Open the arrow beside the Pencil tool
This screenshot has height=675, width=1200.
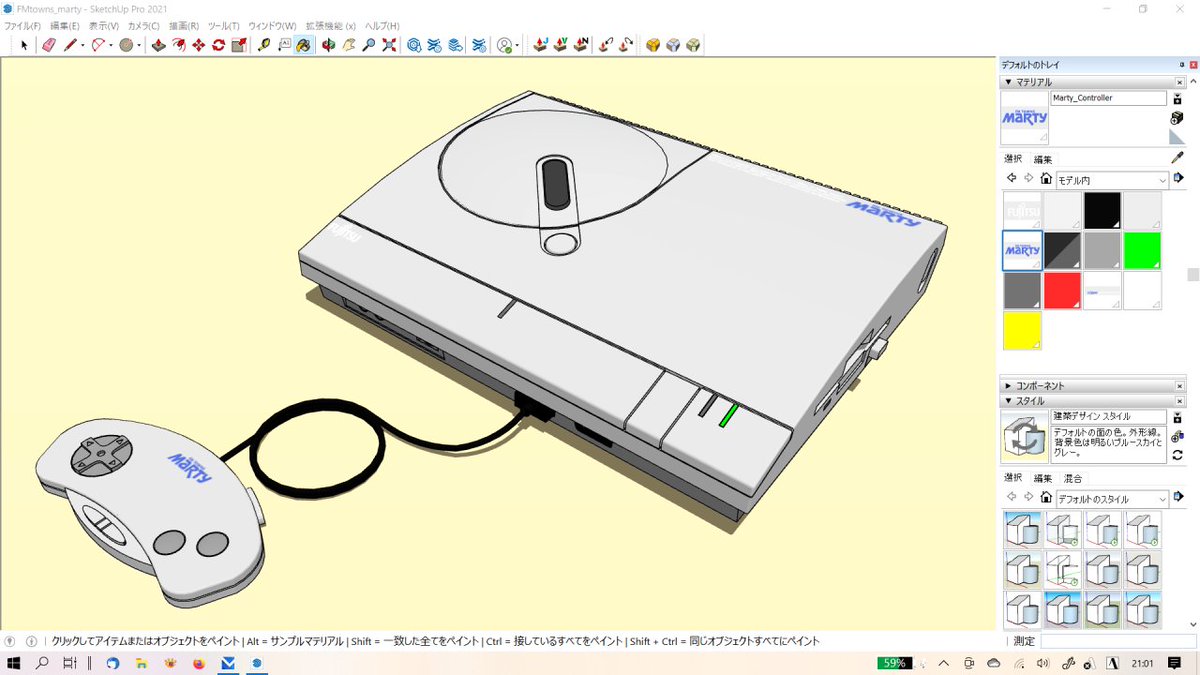tap(83, 45)
